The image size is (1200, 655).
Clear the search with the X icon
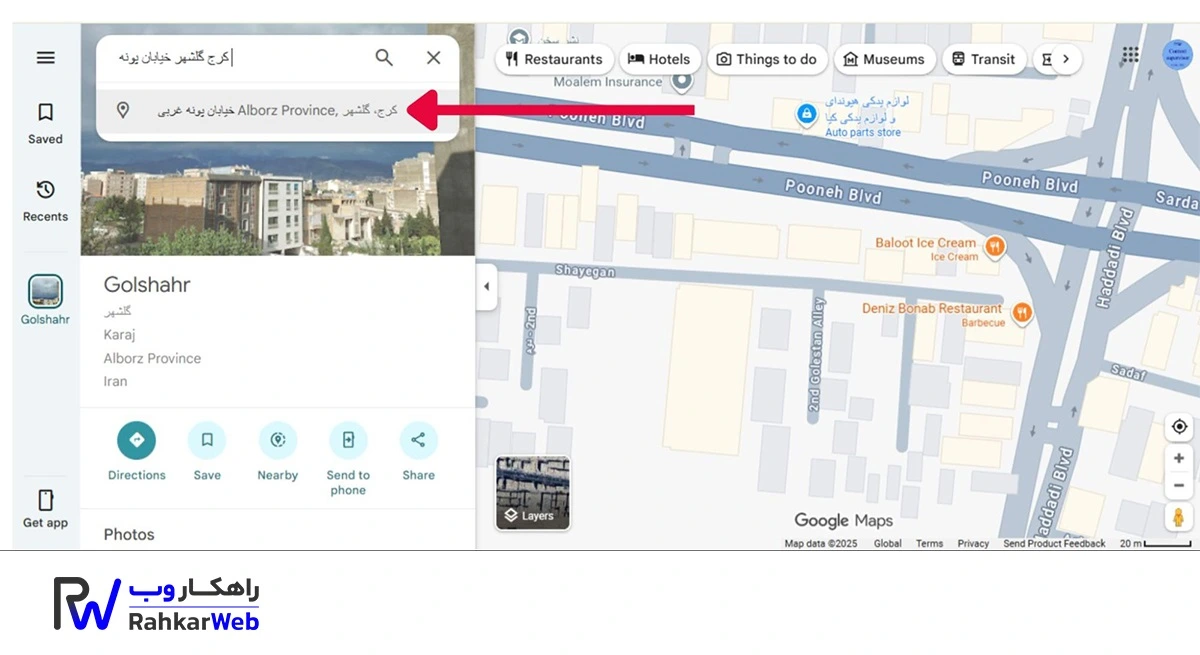point(433,58)
